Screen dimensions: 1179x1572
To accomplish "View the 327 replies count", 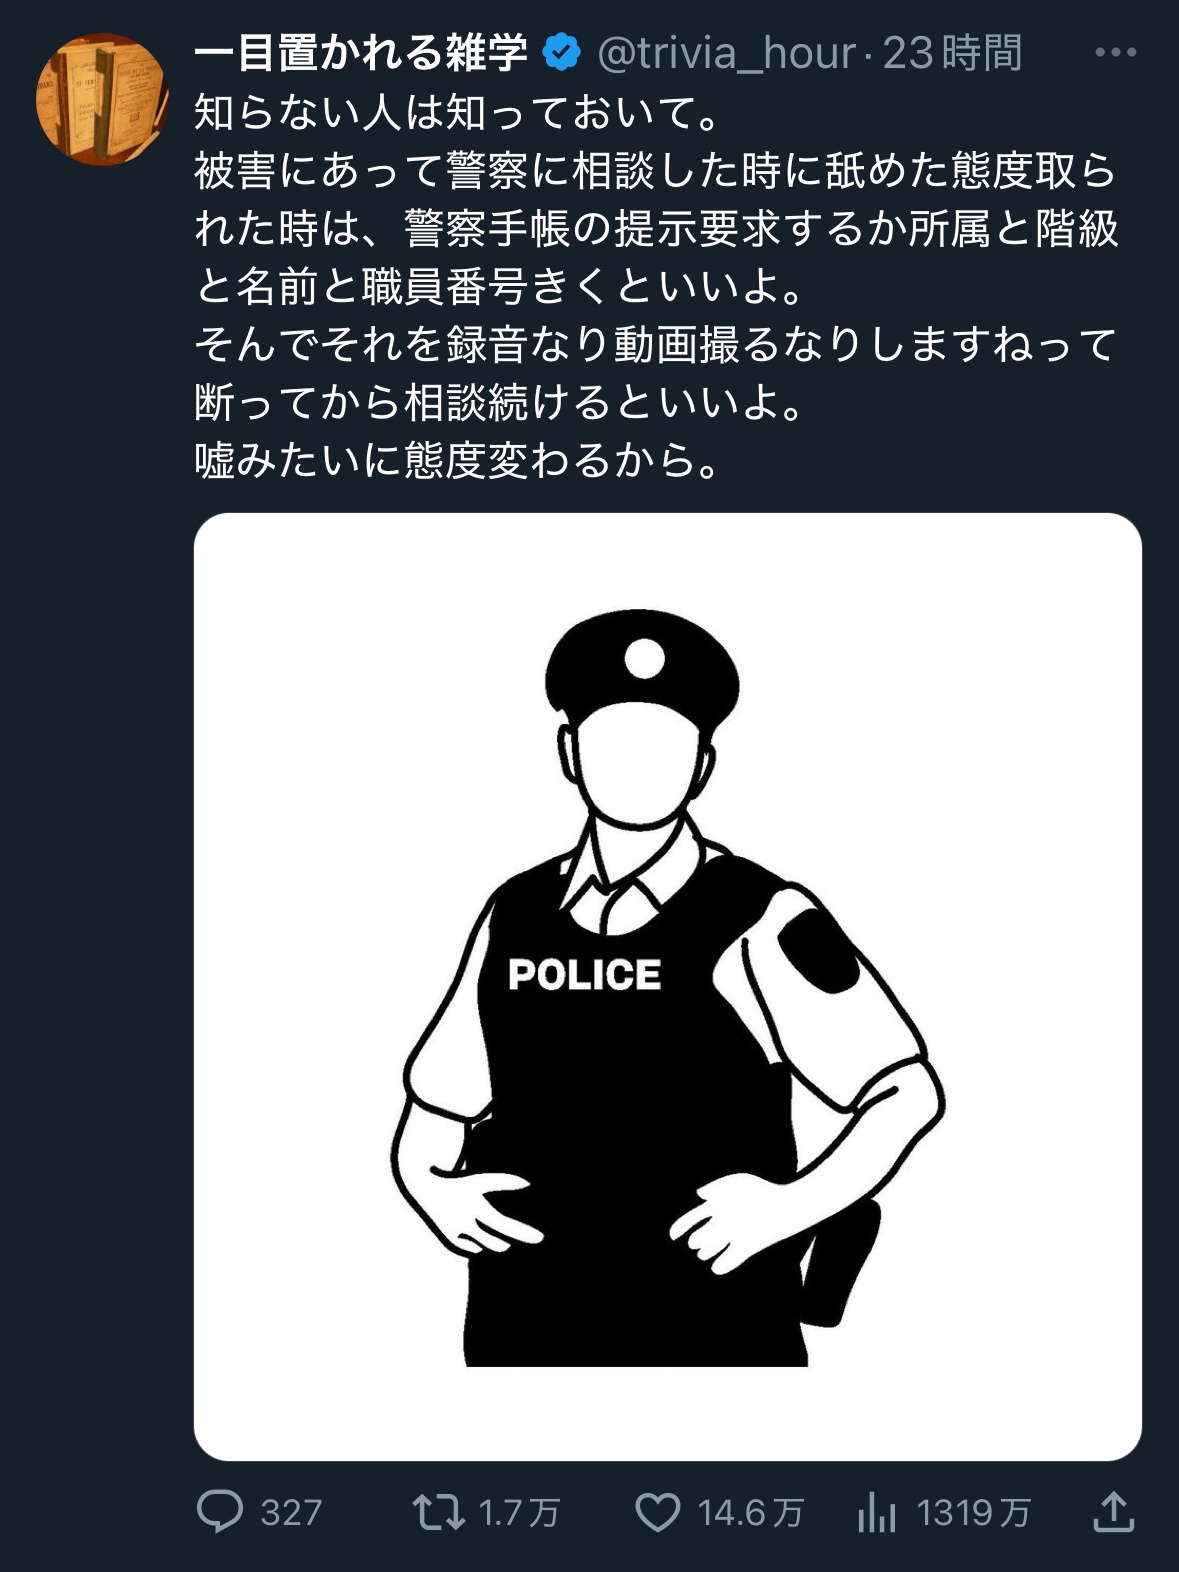I will click(x=291, y=1512).
